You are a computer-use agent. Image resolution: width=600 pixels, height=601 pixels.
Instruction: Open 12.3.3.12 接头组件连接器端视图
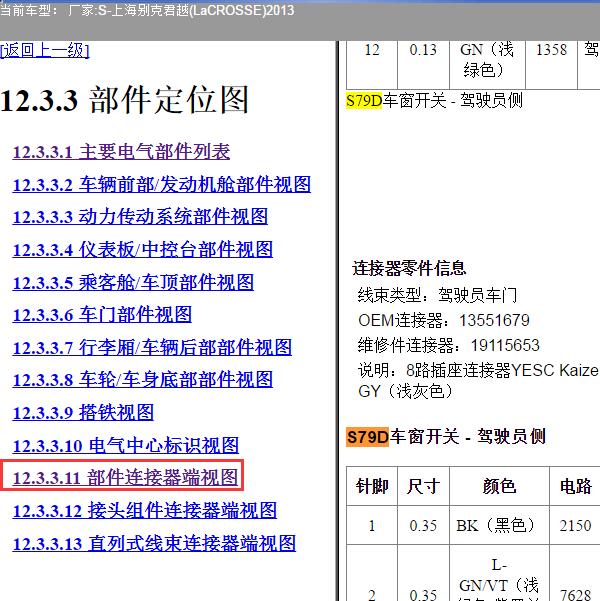click(145, 511)
